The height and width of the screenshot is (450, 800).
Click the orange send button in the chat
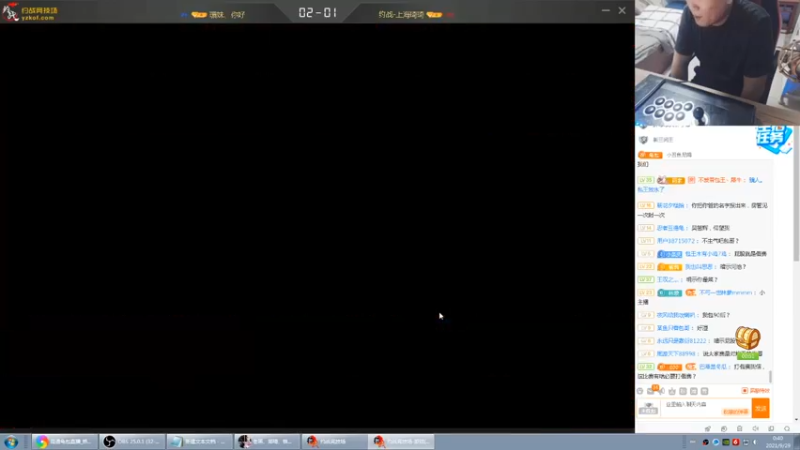[760, 408]
